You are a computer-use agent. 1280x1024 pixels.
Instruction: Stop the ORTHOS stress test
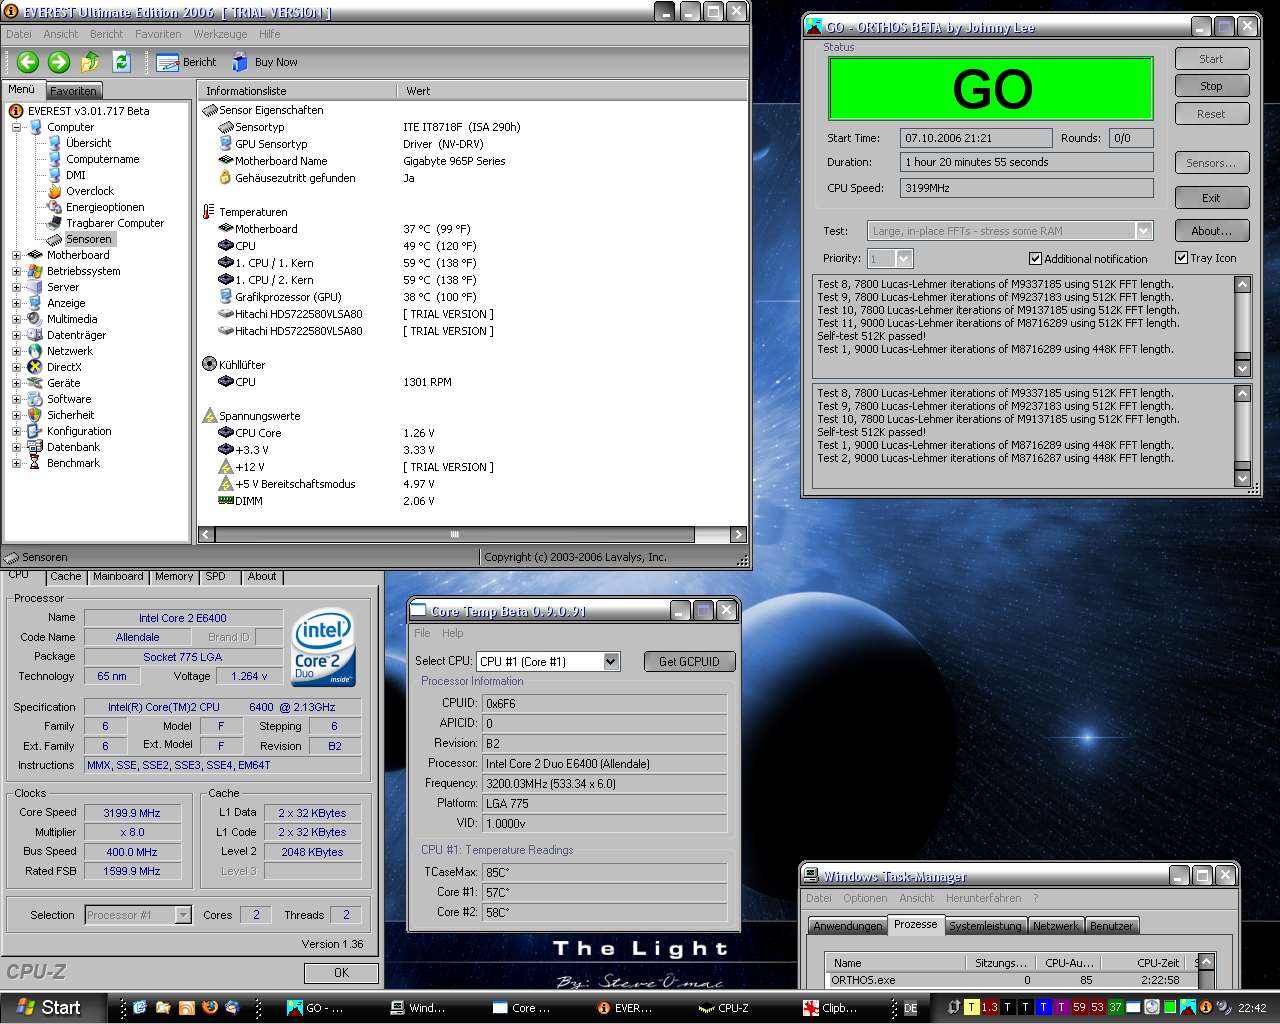click(x=1211, y=86)
